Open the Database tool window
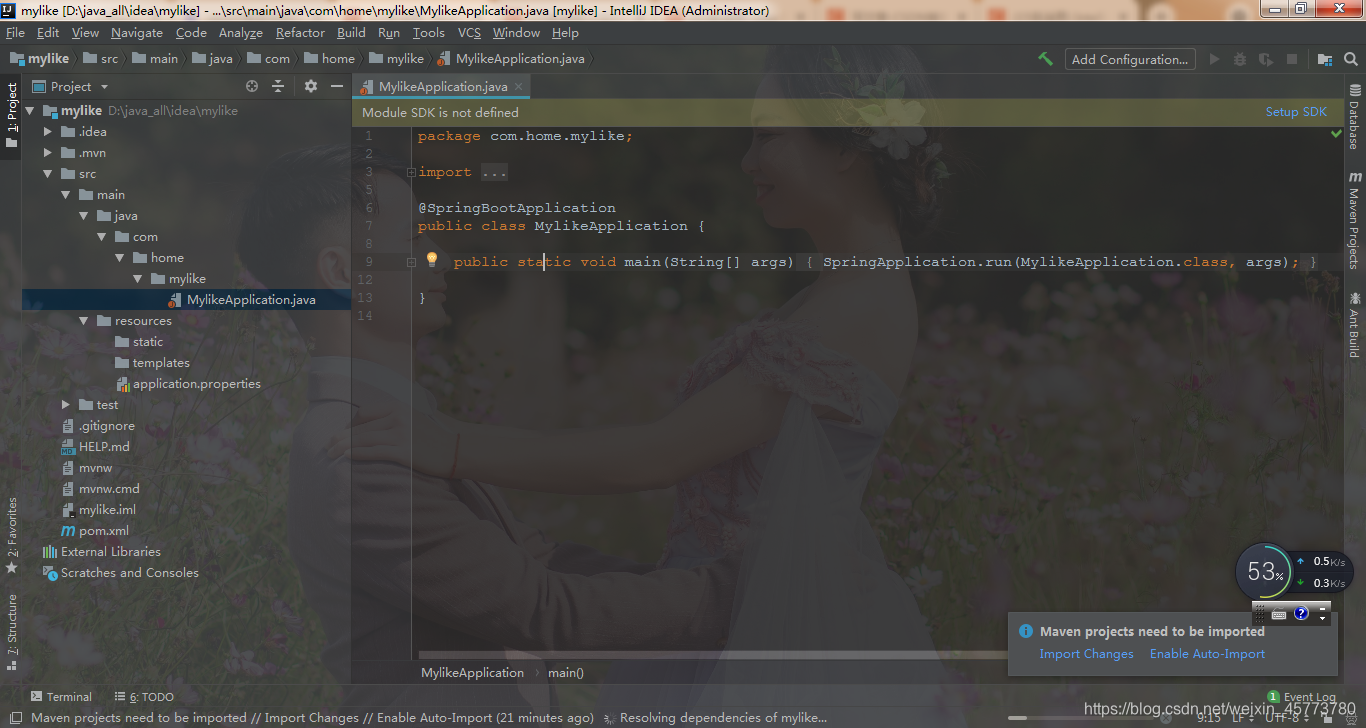Viewport: 1366px width, 728px height. (1354, 117)
